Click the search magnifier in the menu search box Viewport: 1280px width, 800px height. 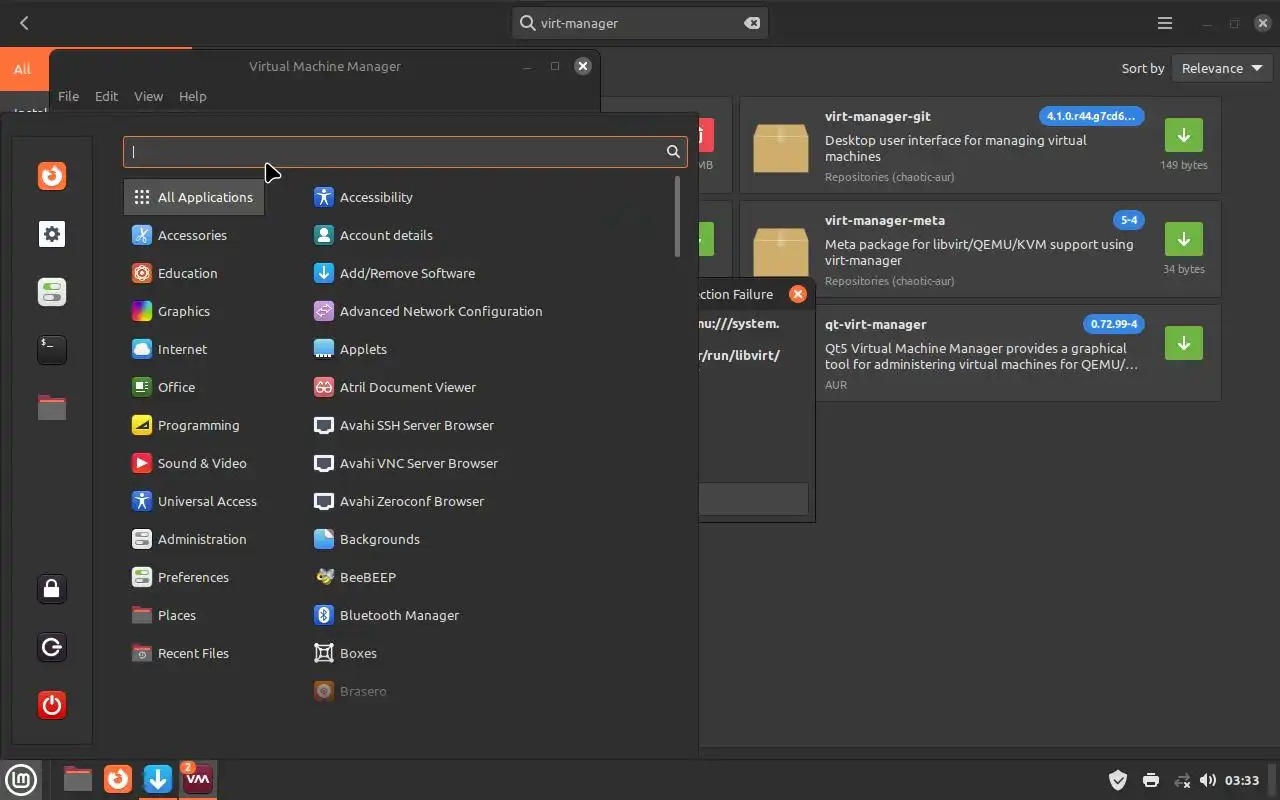coord(673,152)
